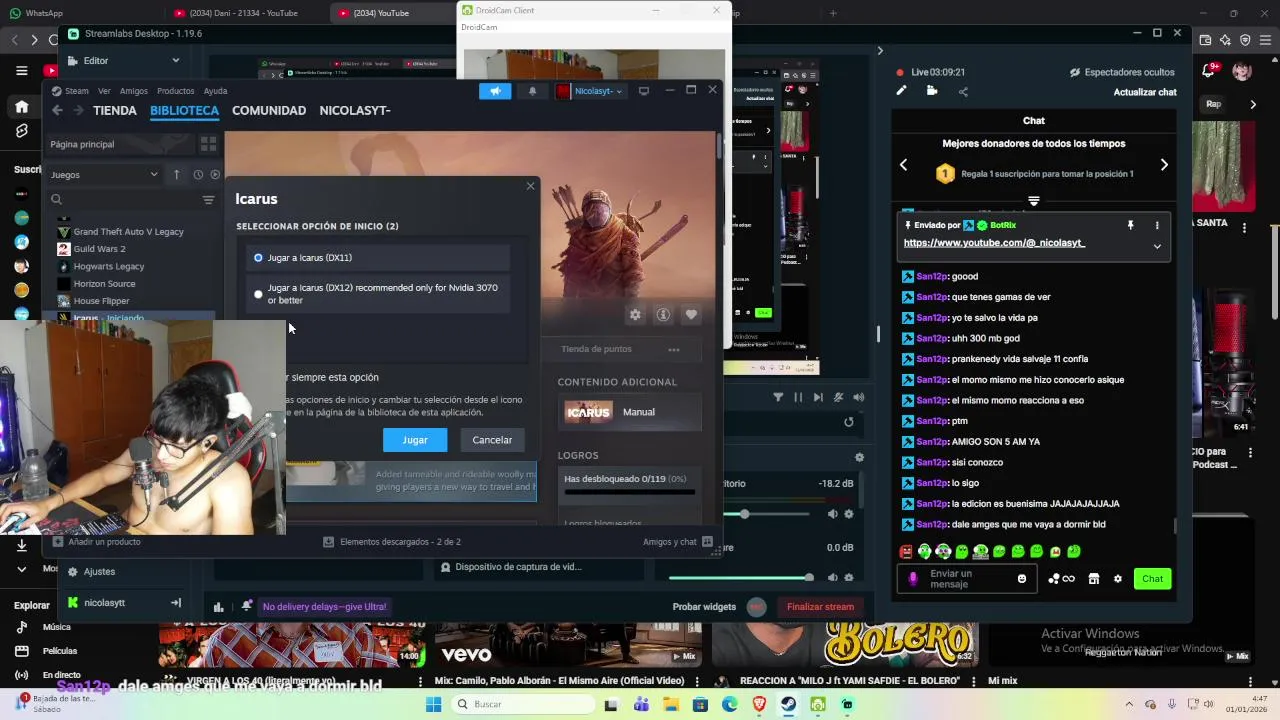Open the COMUNIDAD tab in Steam

269,111
